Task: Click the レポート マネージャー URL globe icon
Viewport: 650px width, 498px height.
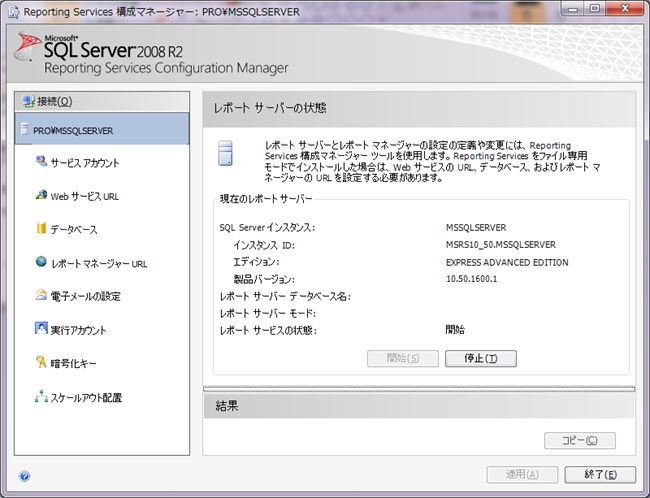Action: click(x=41, y=262)
